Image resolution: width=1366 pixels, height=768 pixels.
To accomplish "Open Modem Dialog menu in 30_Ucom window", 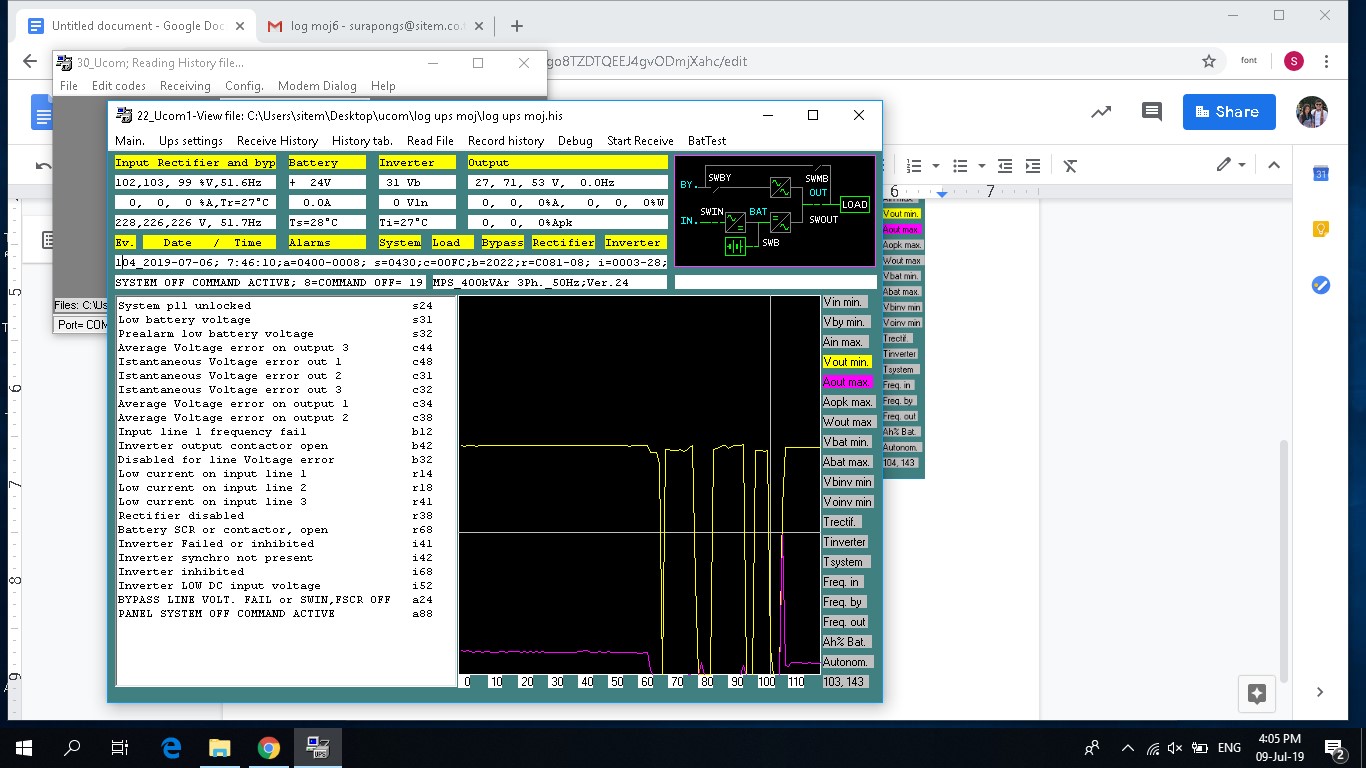I will pos(317,86).
